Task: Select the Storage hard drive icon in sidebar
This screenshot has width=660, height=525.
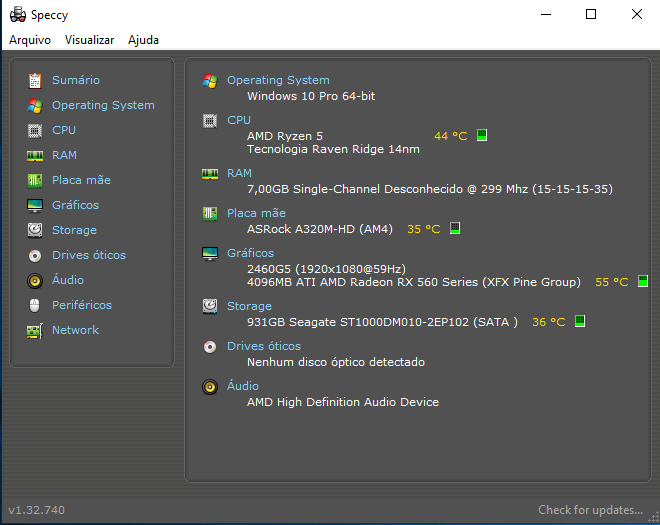Action: 35,230
